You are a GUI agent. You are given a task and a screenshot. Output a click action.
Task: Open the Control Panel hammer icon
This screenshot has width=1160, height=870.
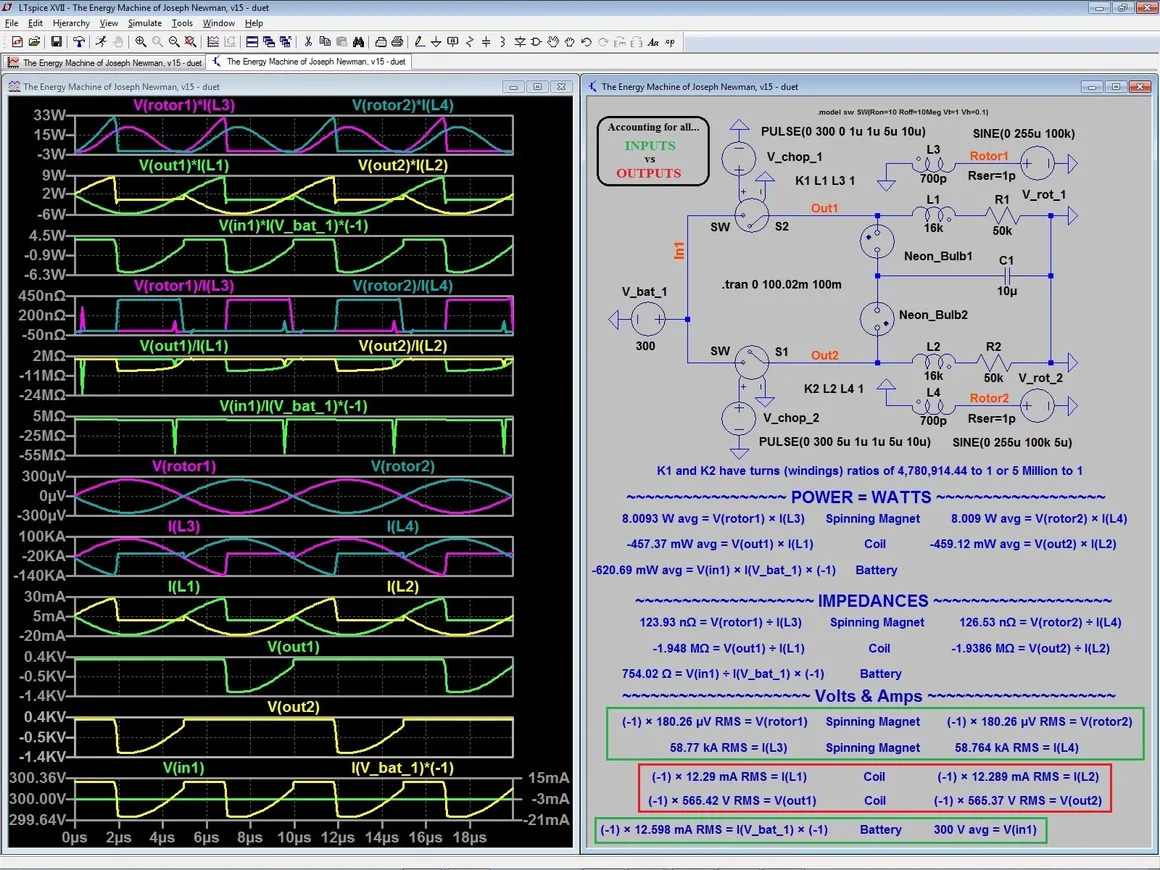78,42
